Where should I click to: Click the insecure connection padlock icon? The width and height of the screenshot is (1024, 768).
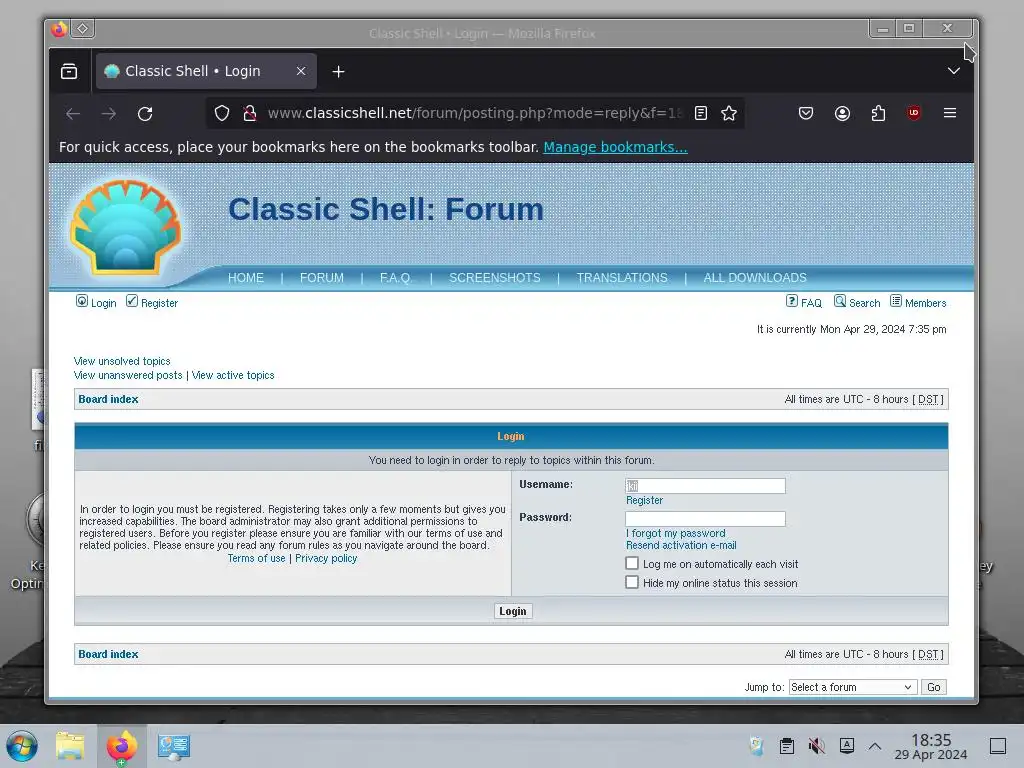tap(249, 114)
